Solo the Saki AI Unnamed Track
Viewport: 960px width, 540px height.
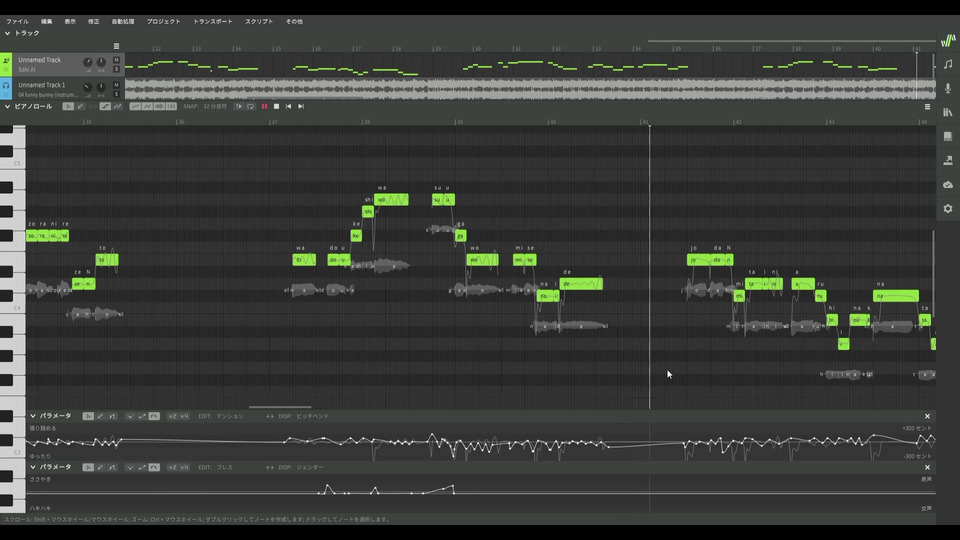coord(116,69)
